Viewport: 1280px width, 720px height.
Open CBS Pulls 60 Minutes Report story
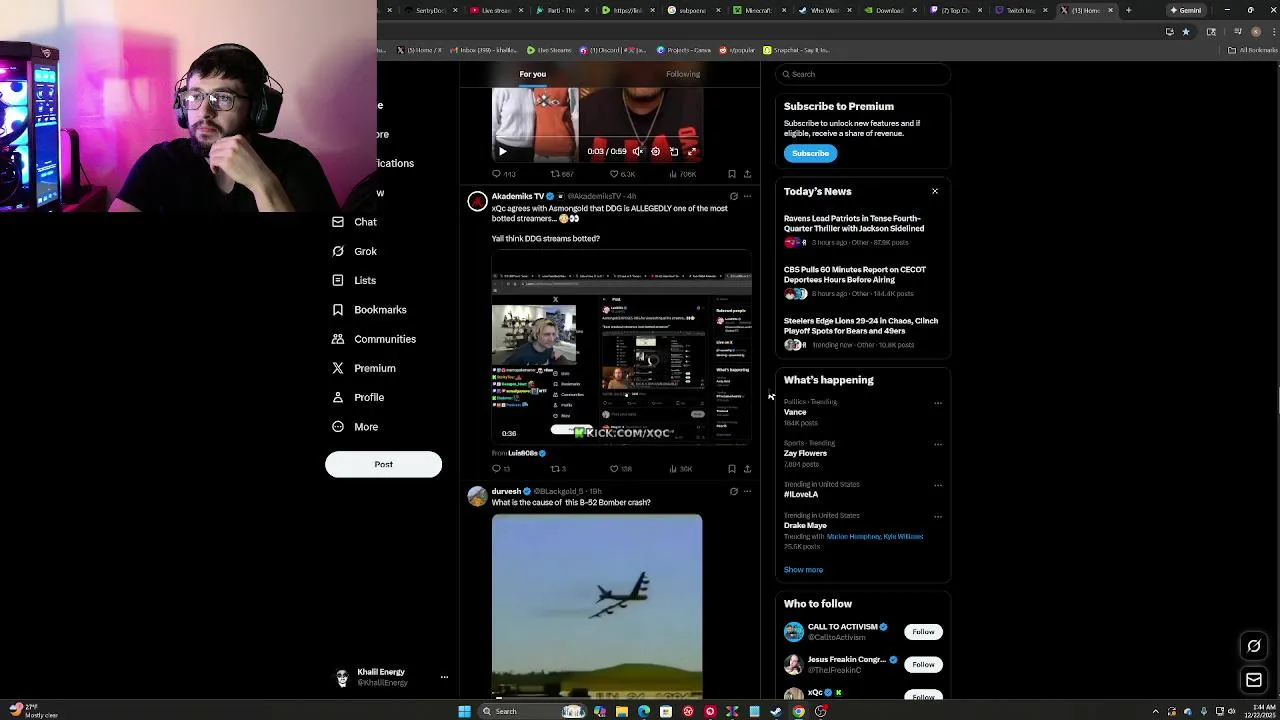[x=862, y=281]
